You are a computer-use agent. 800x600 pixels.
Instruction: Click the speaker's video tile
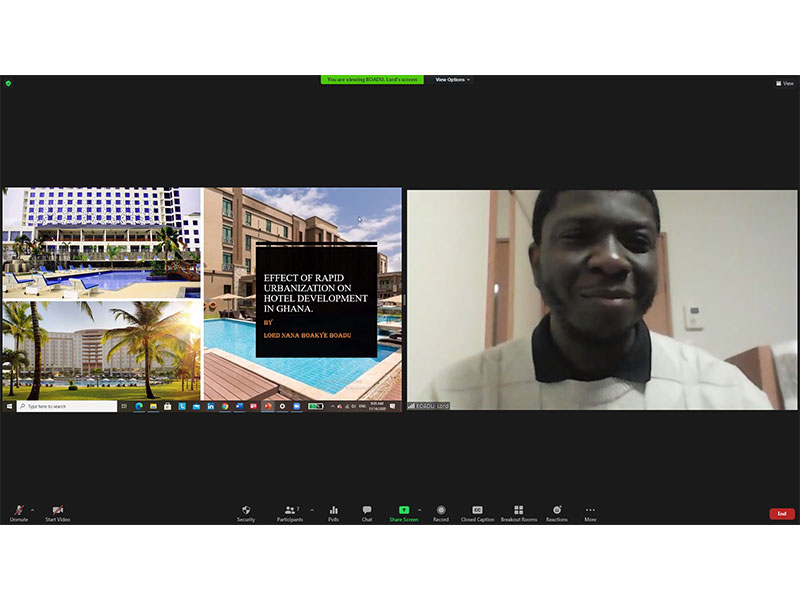(602, 298)
